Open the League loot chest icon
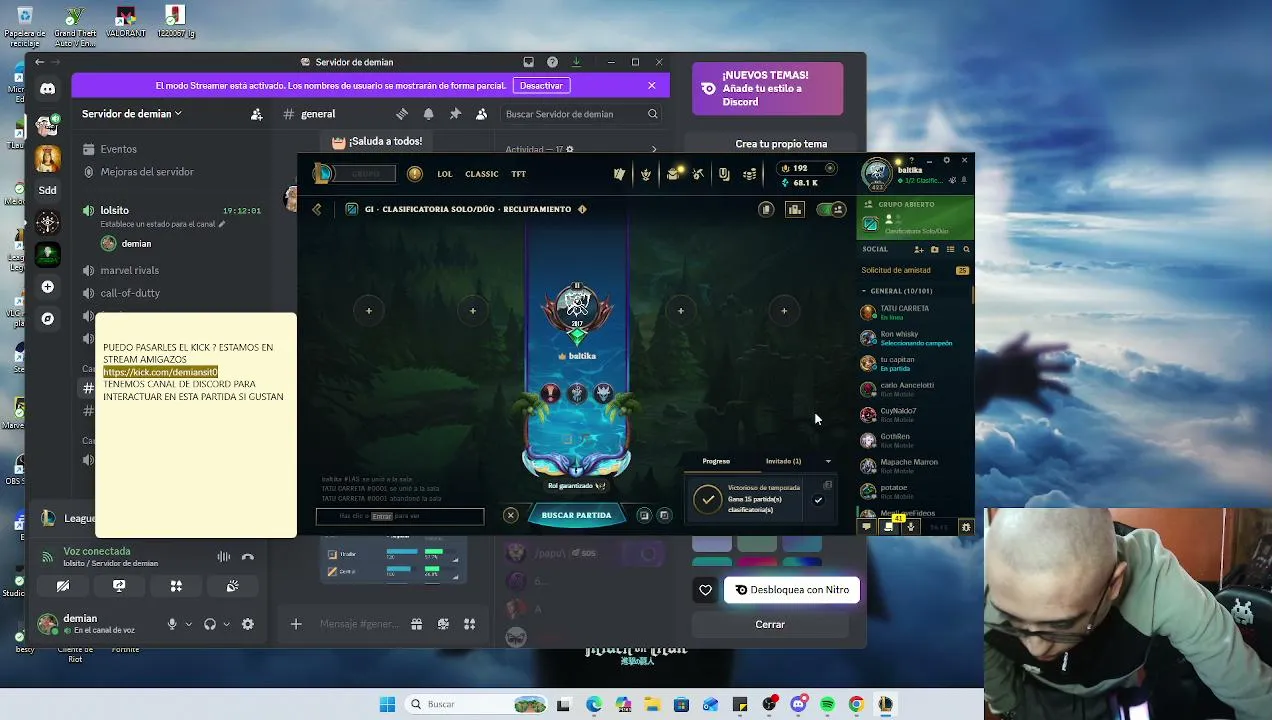 672,174
